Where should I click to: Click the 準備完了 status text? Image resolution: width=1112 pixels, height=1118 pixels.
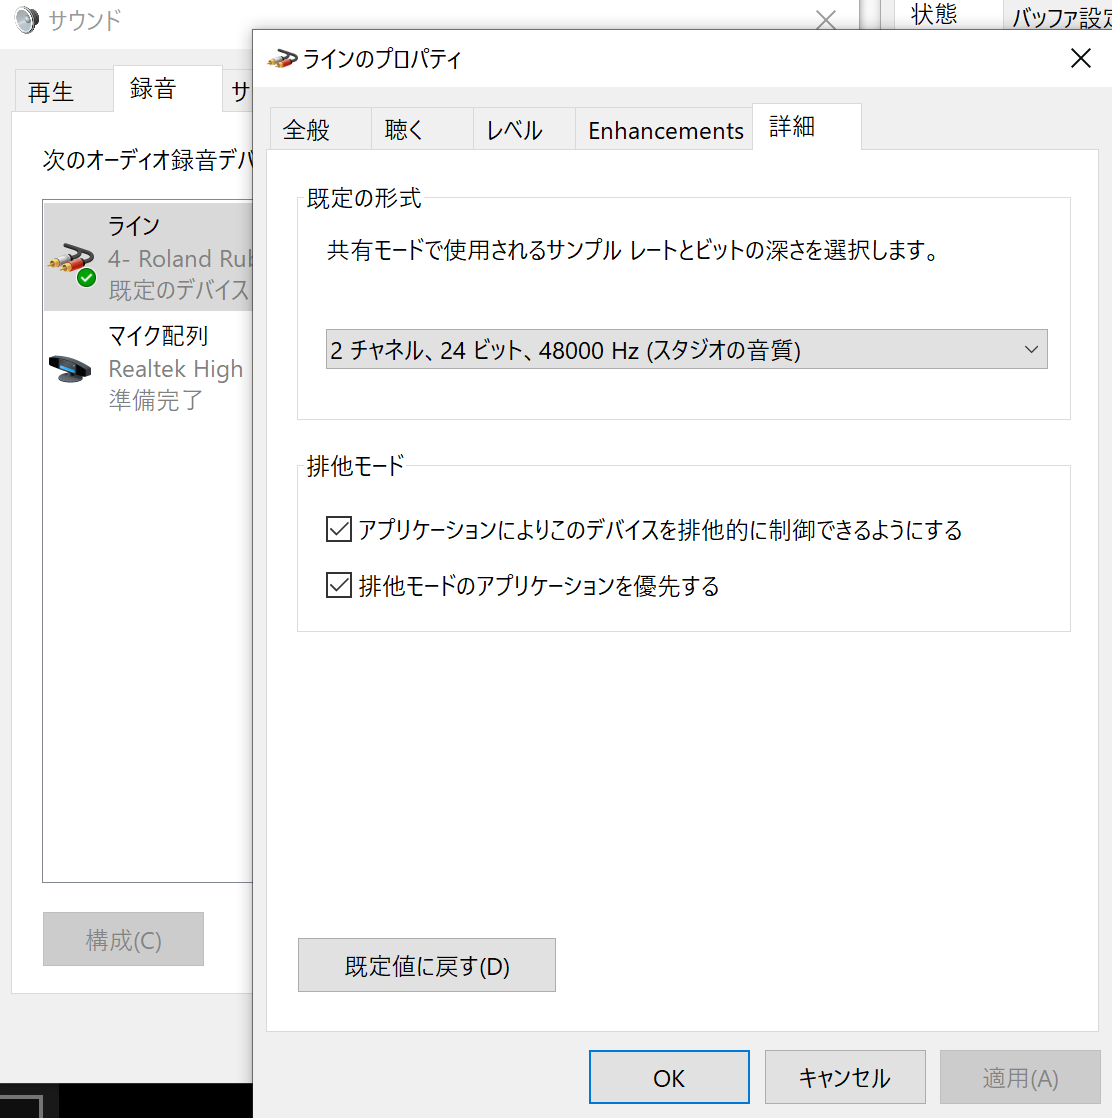point(155,401)
